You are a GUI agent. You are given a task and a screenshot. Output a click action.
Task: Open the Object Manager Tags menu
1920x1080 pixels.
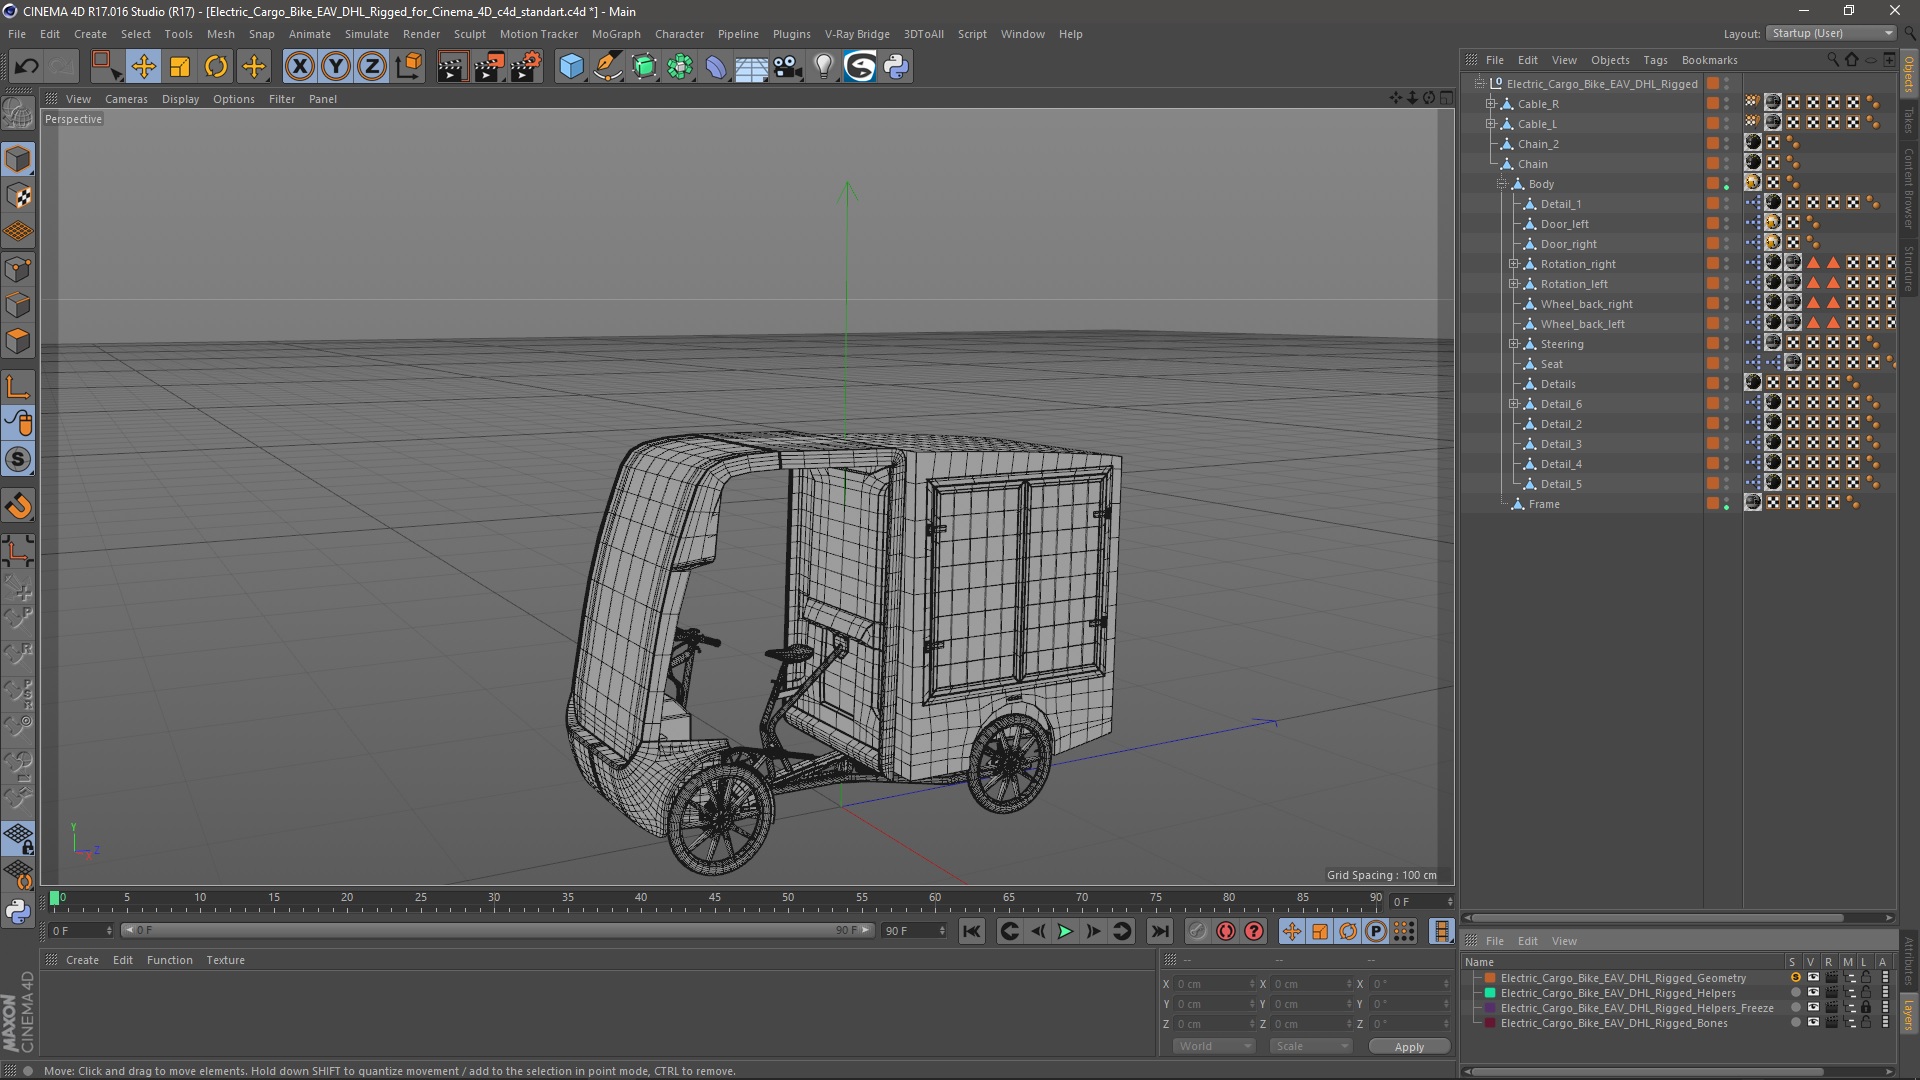coord(1655,60)
